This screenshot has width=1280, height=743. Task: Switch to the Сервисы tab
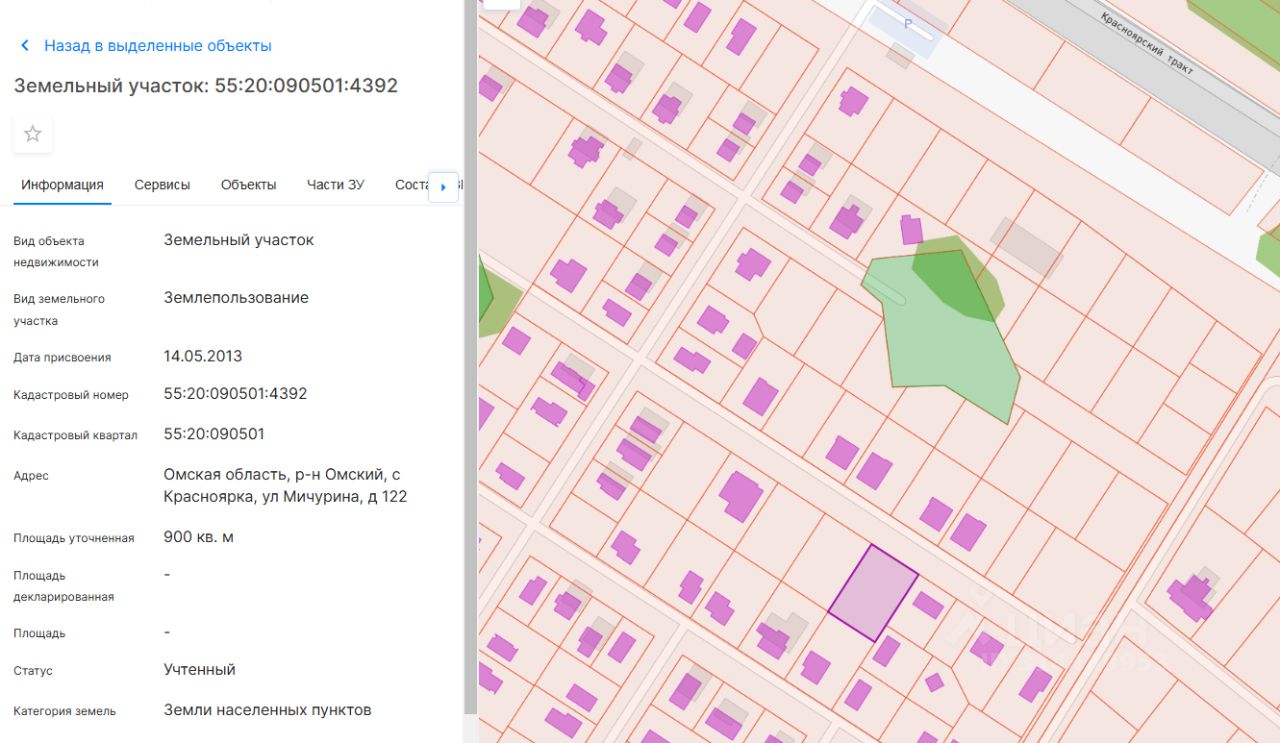point(162,185)
